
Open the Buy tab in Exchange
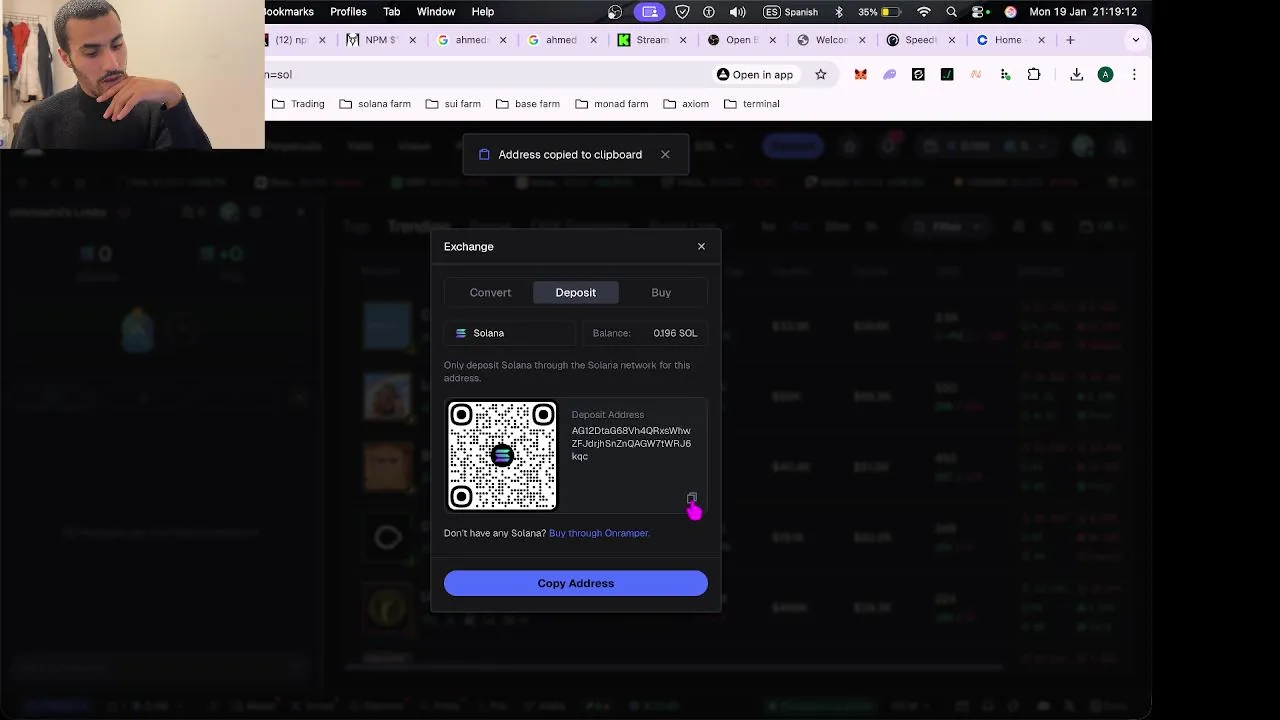click(661, 292)
